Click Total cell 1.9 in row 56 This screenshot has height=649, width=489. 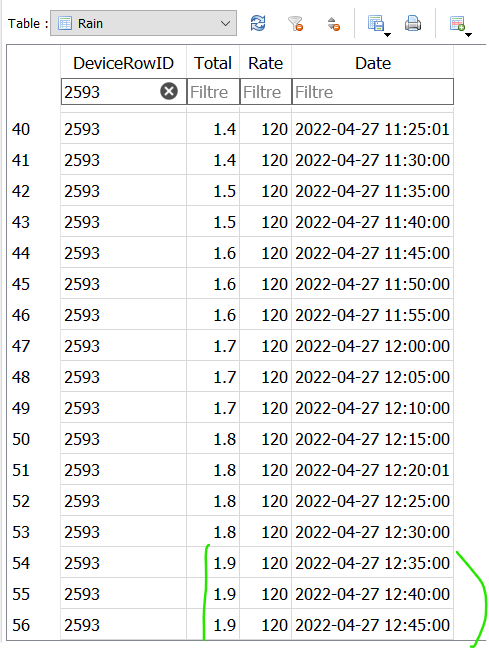213,625
